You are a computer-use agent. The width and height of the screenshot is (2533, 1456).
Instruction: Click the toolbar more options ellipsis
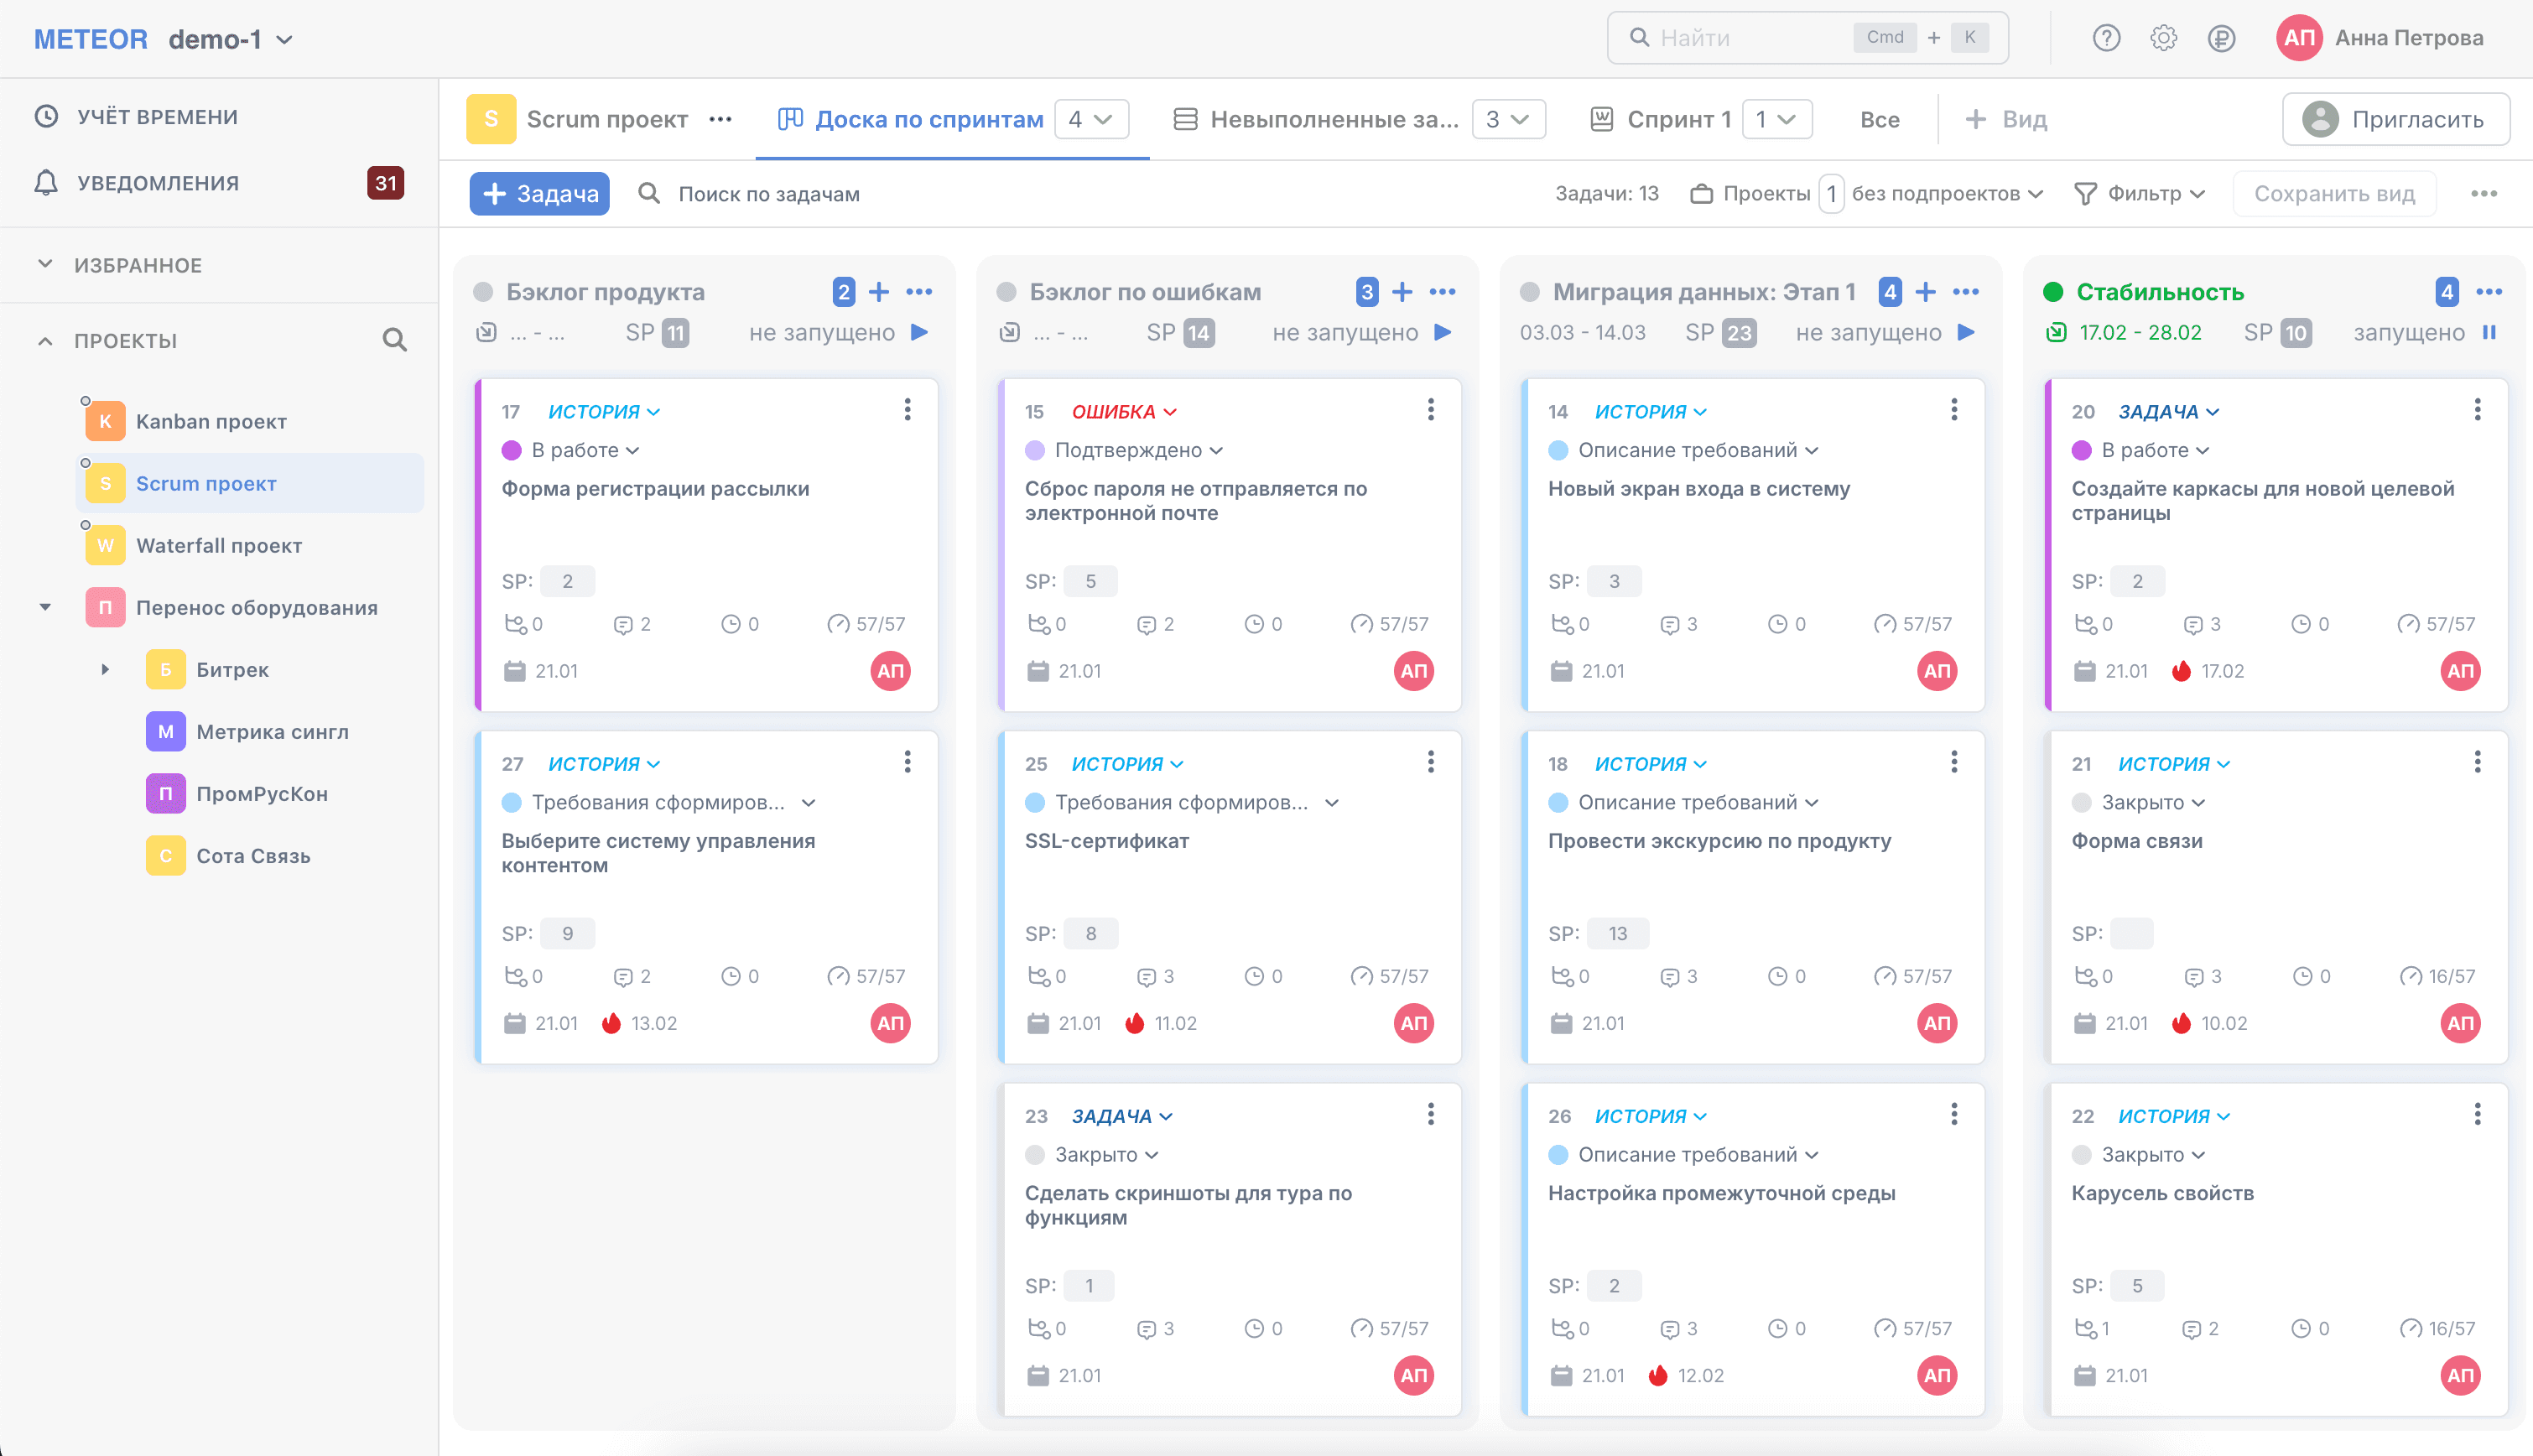(2484, 194)
